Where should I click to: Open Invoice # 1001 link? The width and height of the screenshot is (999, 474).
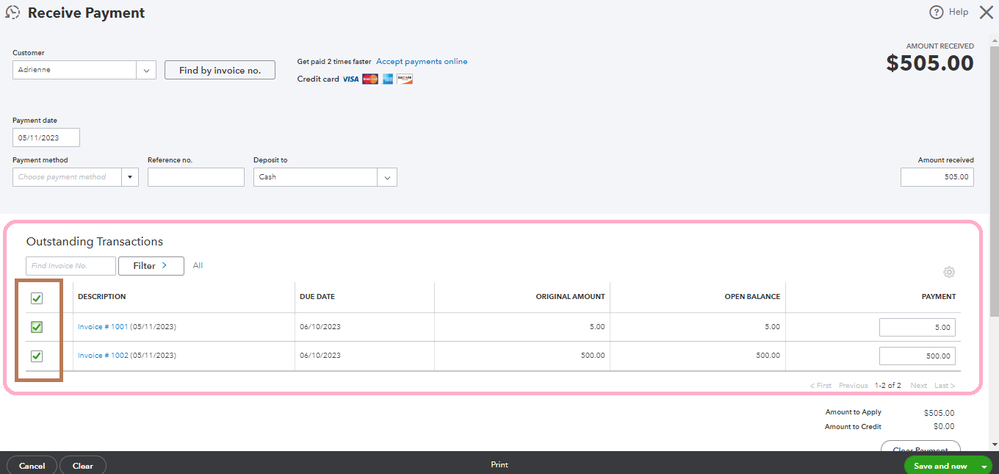[x=103, y=327]
